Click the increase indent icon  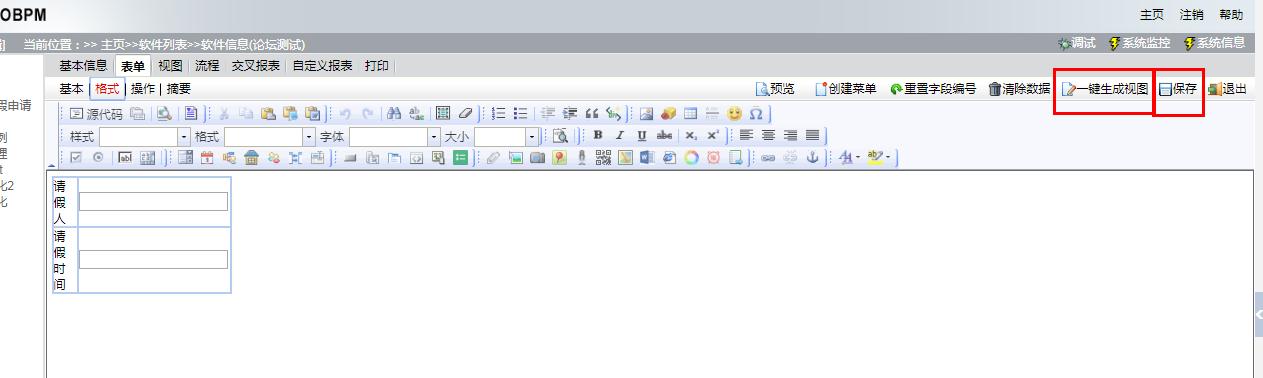pos(570,114)
